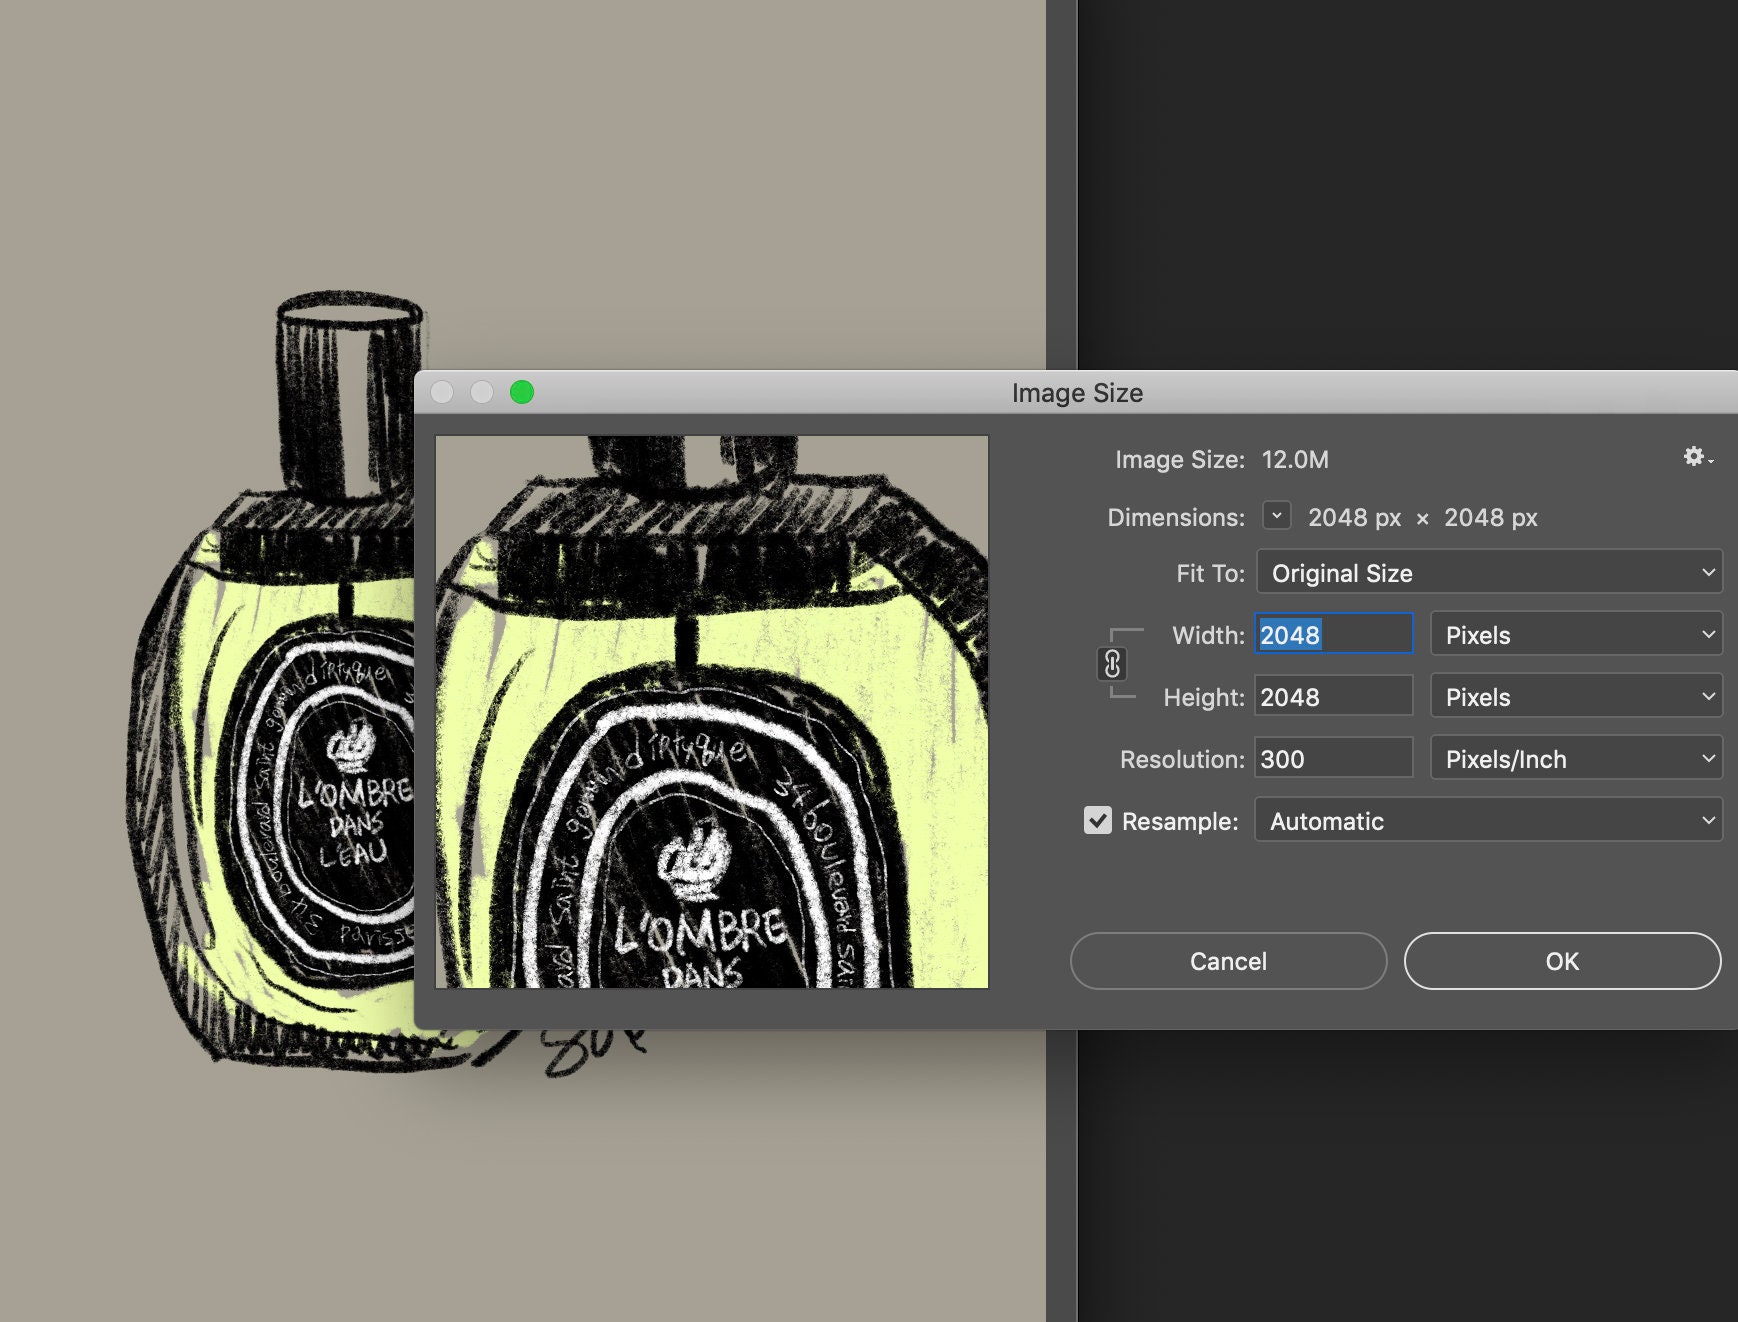Click OK to apply the new image size

pos(1562,961)
